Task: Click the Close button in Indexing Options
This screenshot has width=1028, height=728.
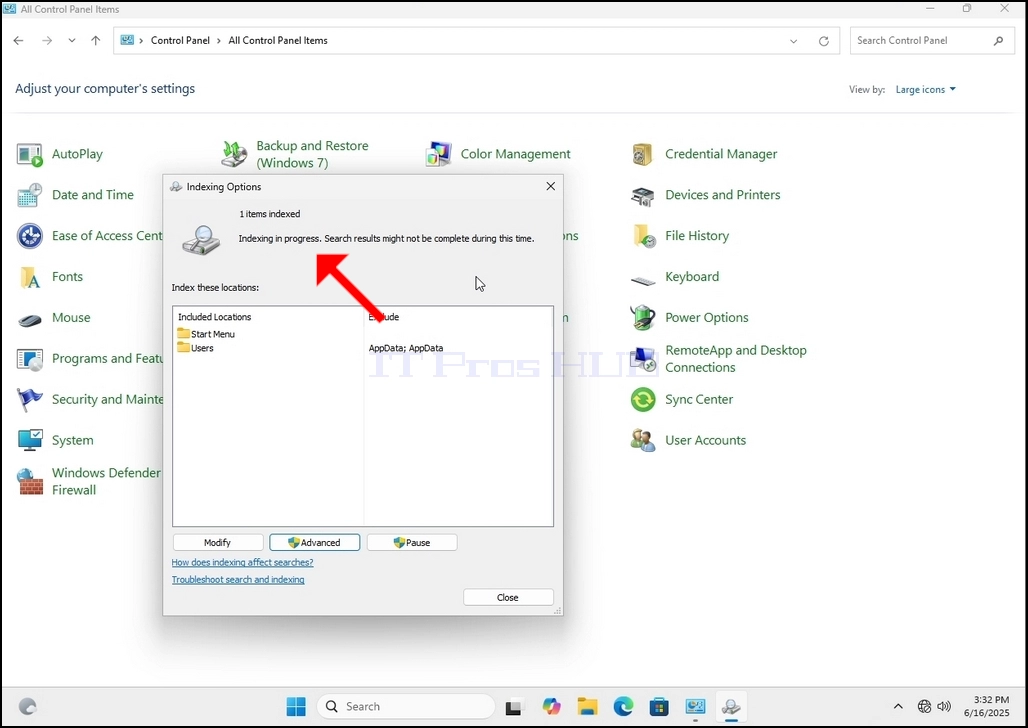Action: click(x=508, y=597)
